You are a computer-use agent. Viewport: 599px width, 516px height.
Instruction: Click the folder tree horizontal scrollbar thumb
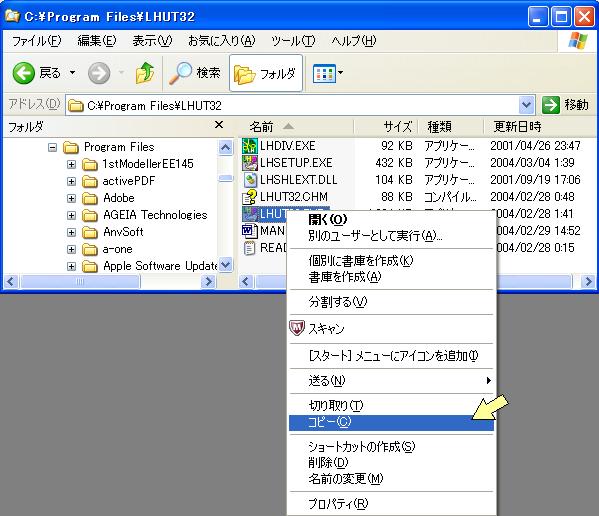pyautogui.click(x=80, y=282)
